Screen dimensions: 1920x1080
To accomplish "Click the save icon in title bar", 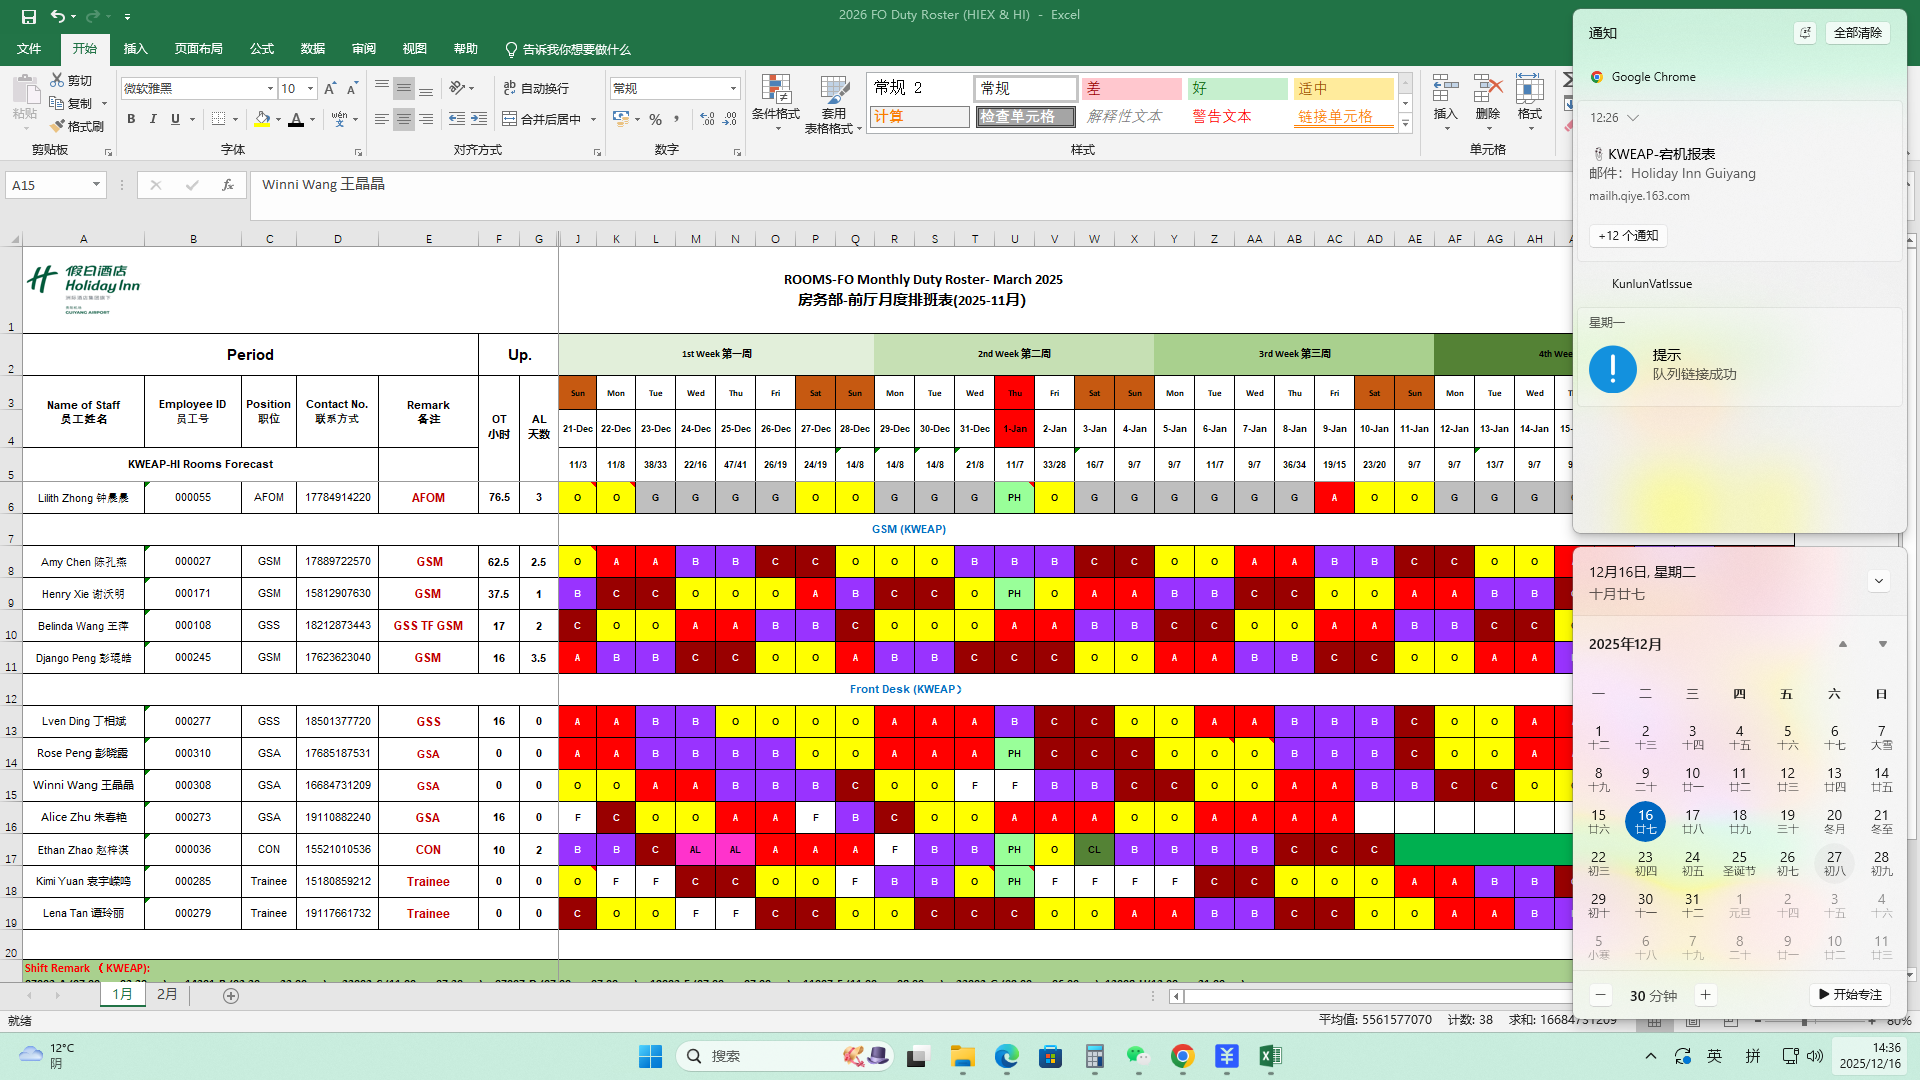I will [x=28, y=16].
